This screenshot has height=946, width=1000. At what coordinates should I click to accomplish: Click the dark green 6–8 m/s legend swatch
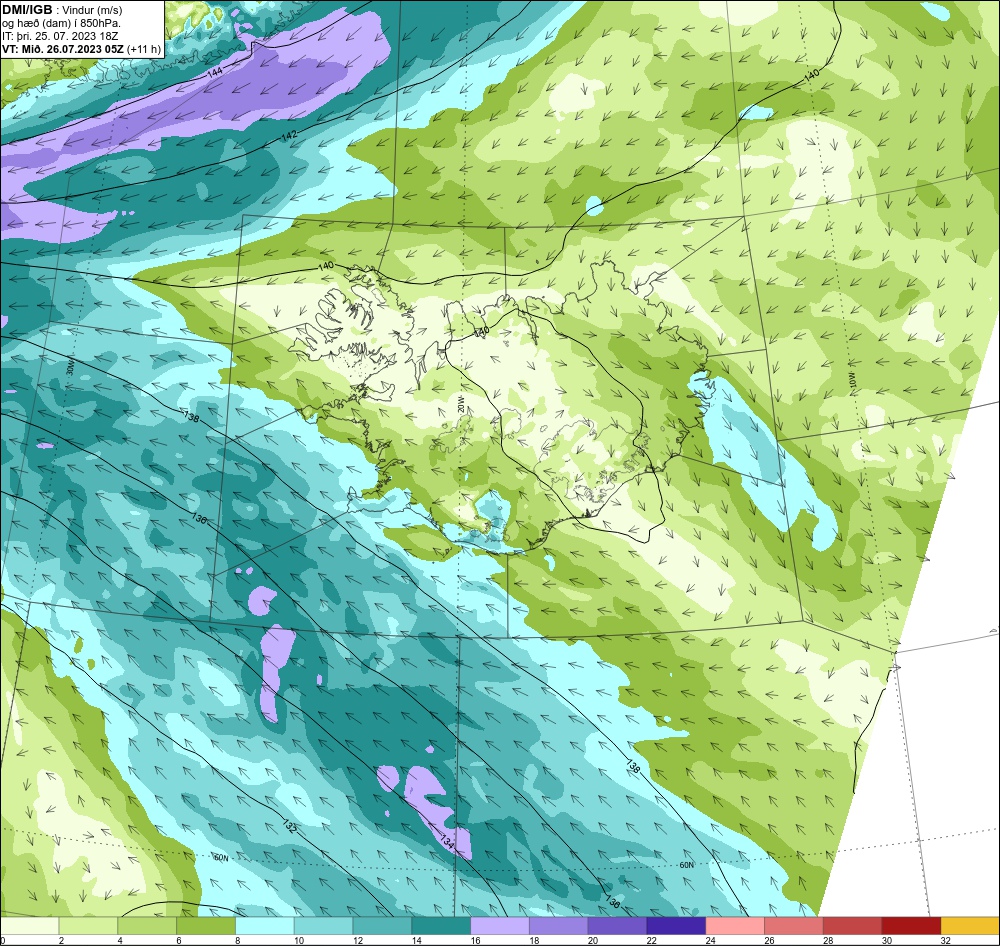206,926
